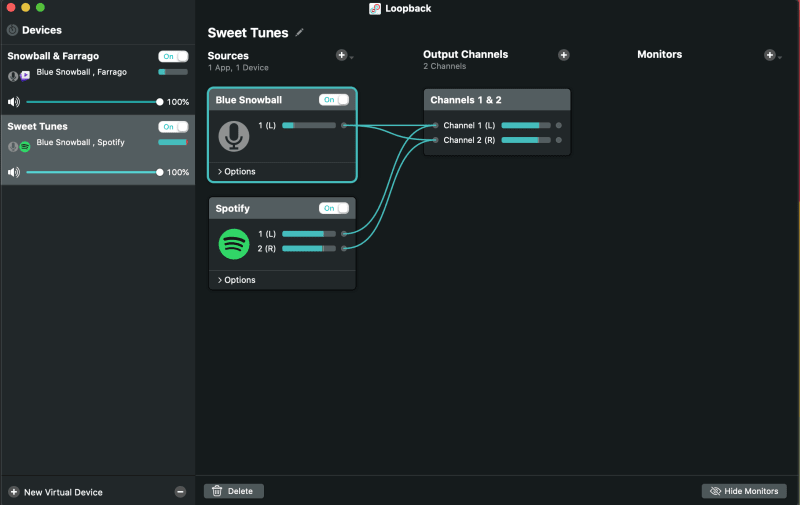Click the Blue Snowball 1 (L) output connector dot
The width and height of the screenshot is (800, 505).
(x=344, y=125)
